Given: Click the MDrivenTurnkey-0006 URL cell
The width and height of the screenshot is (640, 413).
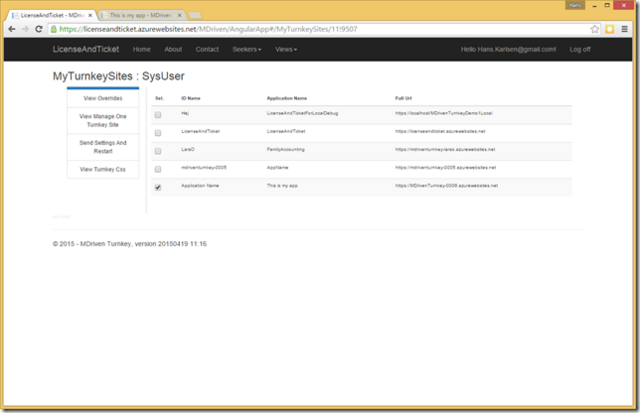Looking at the screenshot, I should click(x=446, y=185).
